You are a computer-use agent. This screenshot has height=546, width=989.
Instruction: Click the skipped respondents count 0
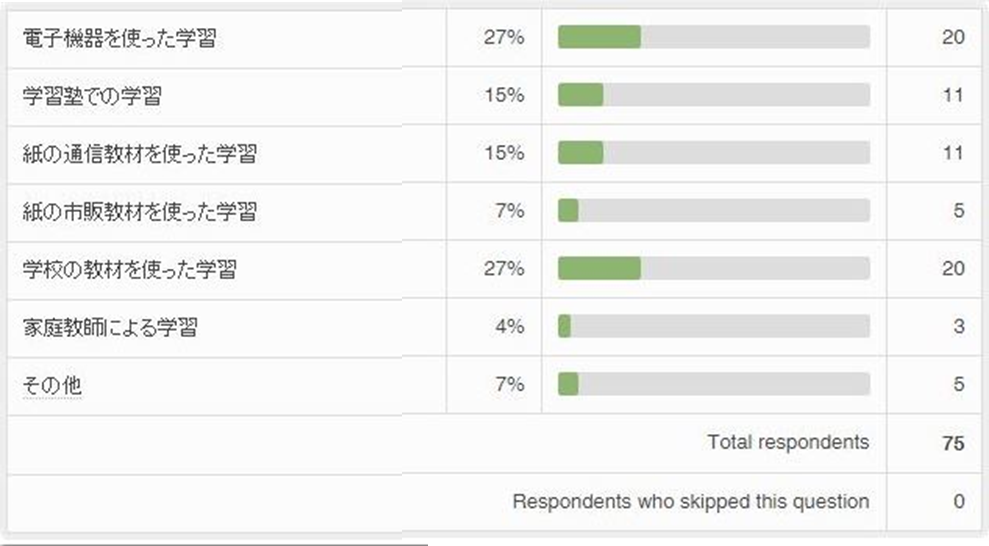click(958, 501)
